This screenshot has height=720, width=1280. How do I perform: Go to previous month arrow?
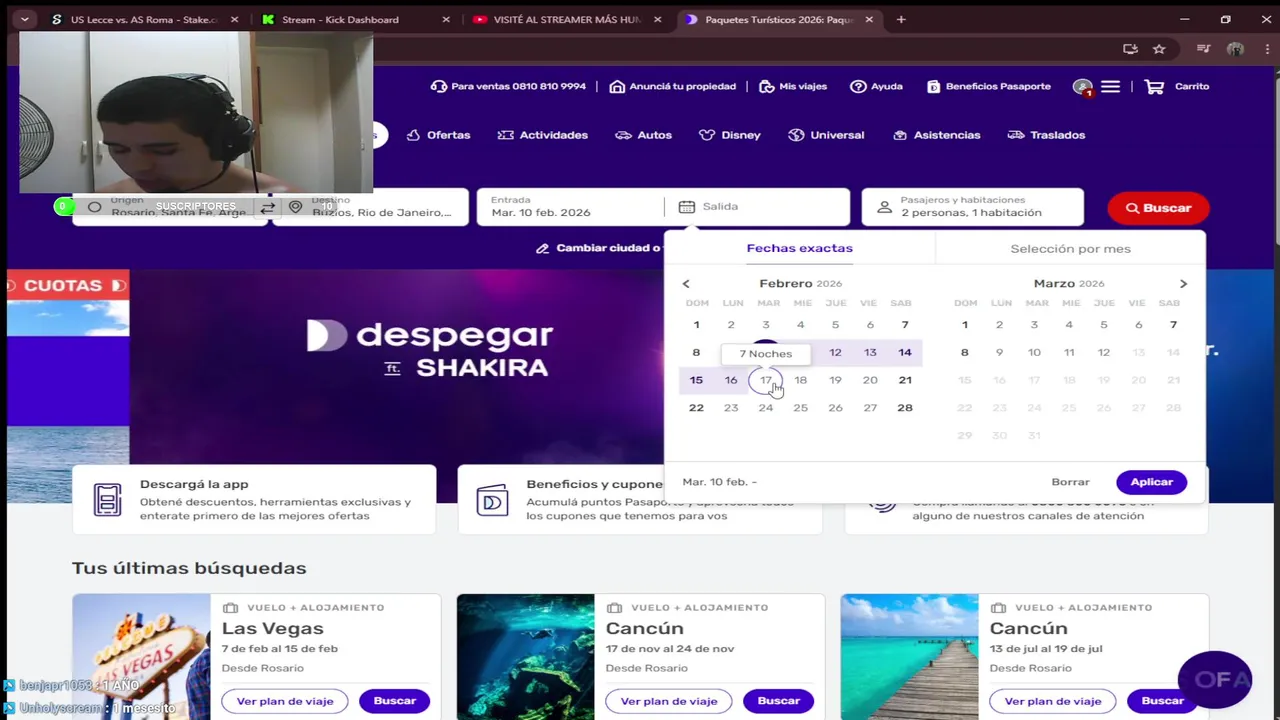tap(686, 284)
